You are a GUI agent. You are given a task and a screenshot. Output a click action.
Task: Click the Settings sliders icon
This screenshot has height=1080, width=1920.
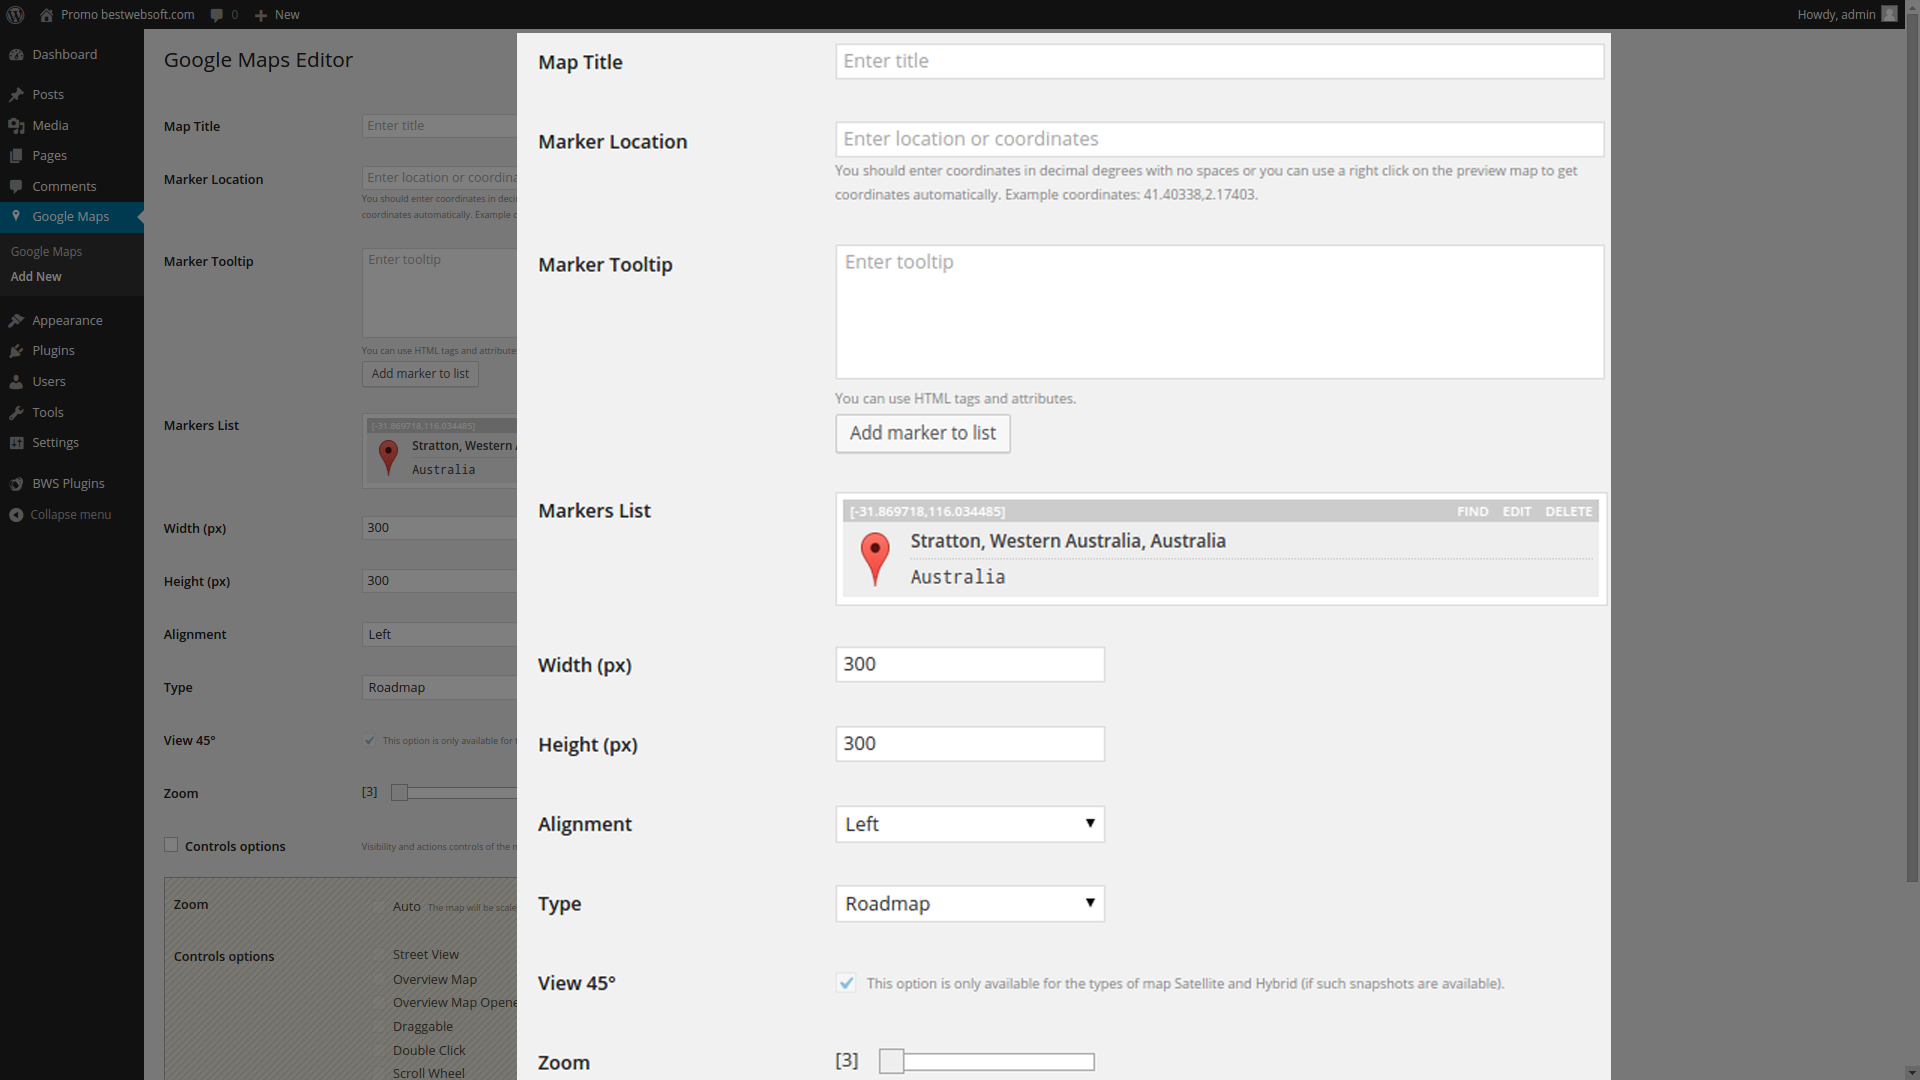[16, 442]
